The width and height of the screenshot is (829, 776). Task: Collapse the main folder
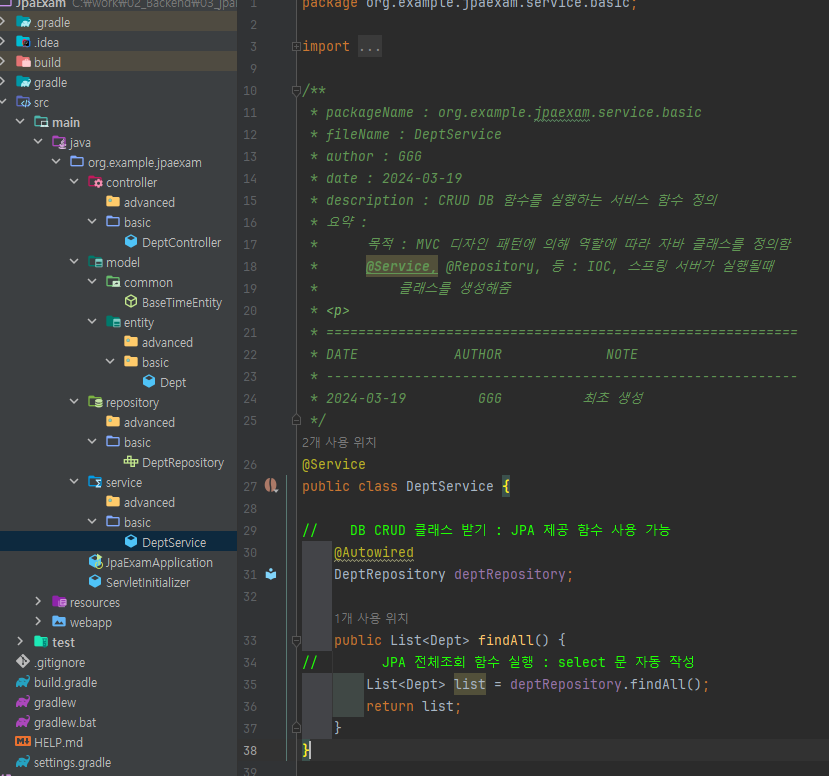(x=20, y=122)
